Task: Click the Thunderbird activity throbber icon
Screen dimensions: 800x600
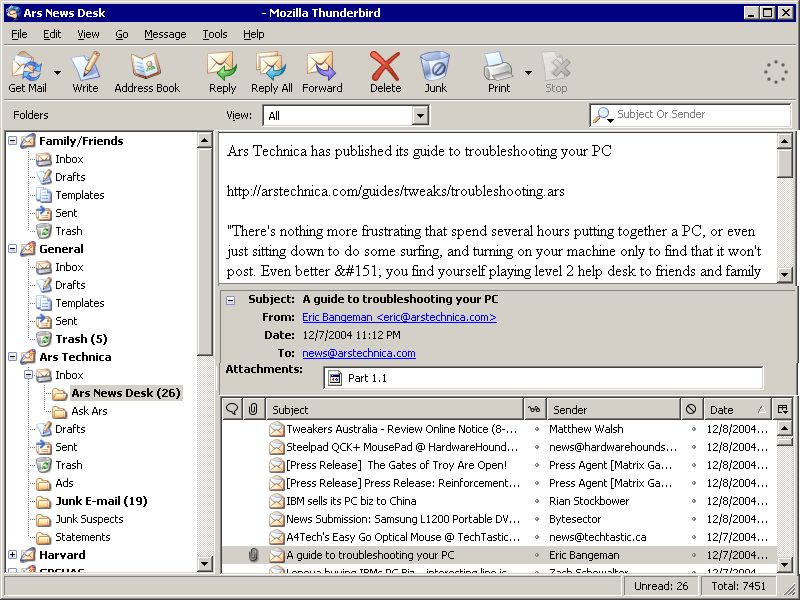Action: pos(776,72)
